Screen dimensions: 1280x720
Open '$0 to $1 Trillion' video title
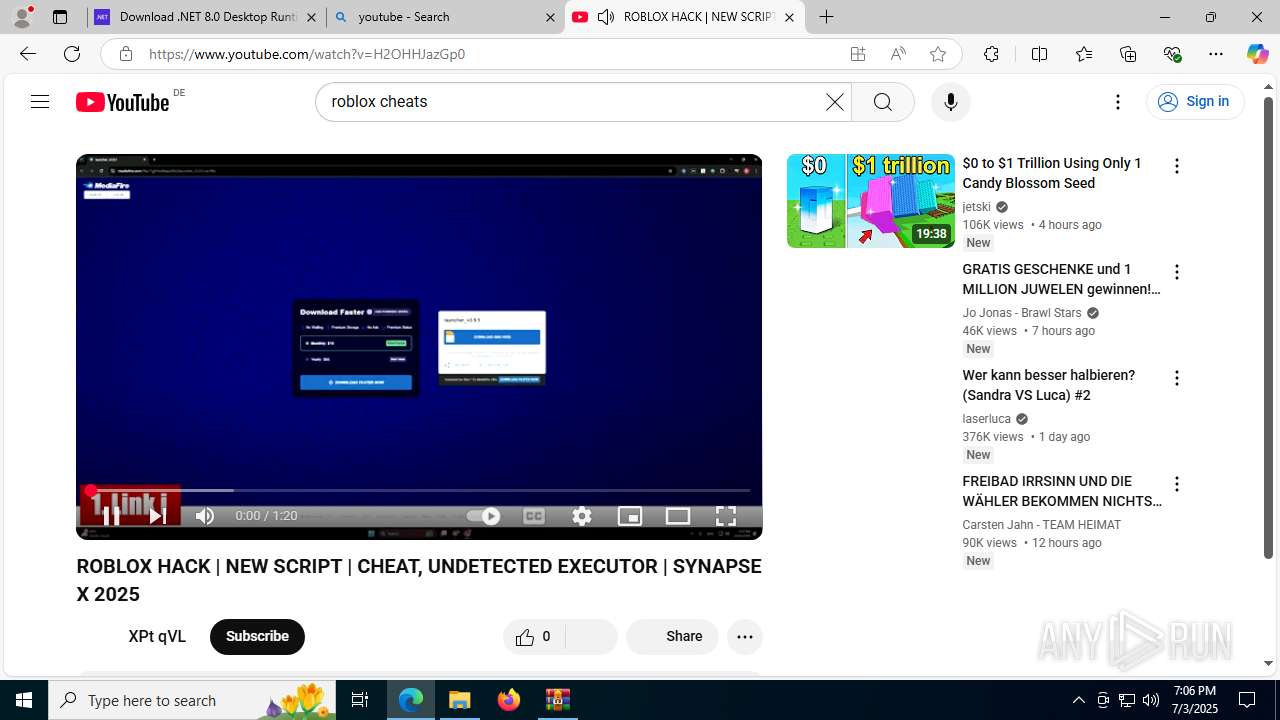click(1052, 173)
